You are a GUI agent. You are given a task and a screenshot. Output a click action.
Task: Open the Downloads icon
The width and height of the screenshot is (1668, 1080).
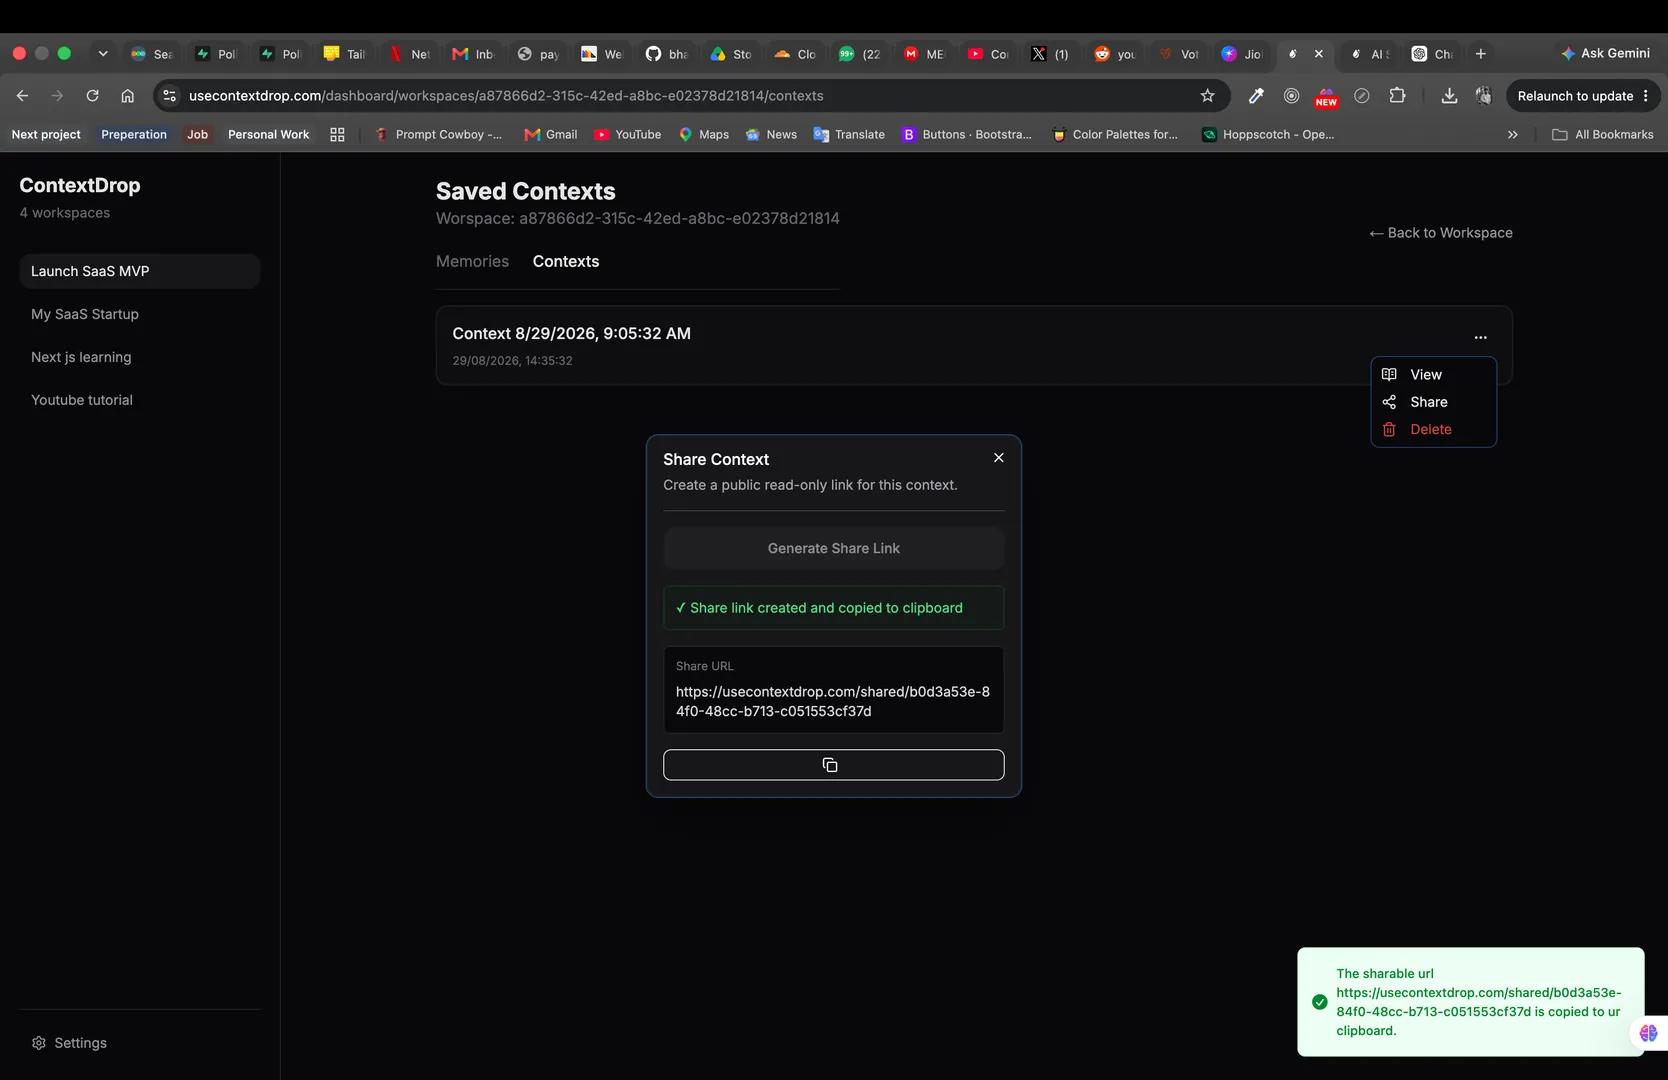1448,96
